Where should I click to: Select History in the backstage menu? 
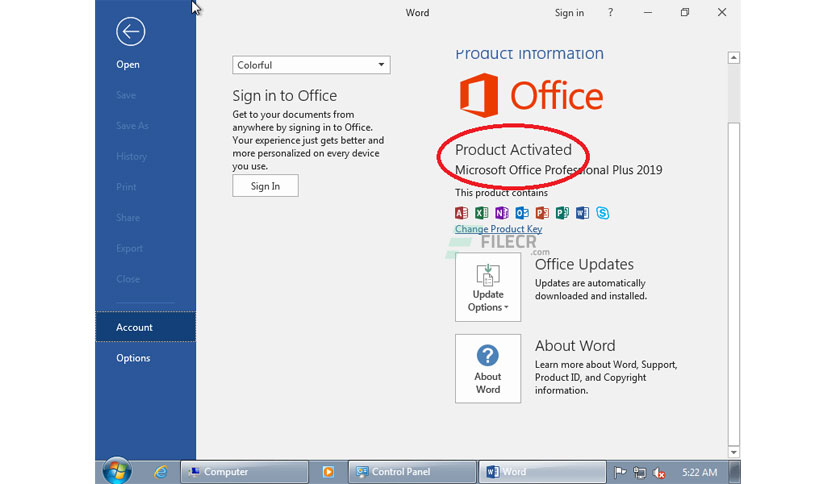(x=131, y=156)
